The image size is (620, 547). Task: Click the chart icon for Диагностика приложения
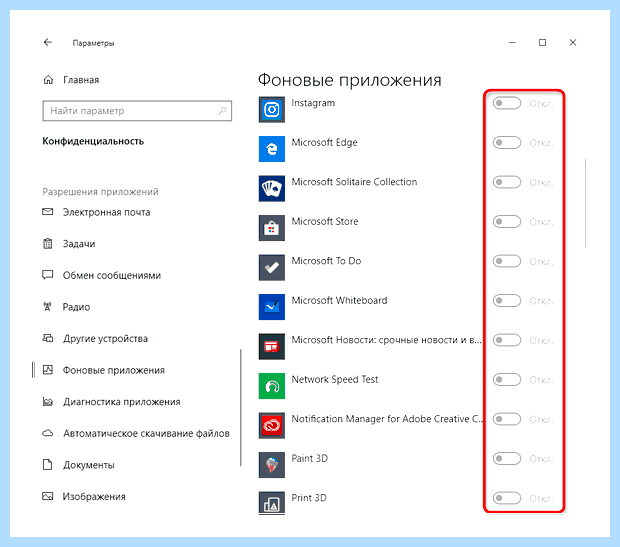(48, 401)
